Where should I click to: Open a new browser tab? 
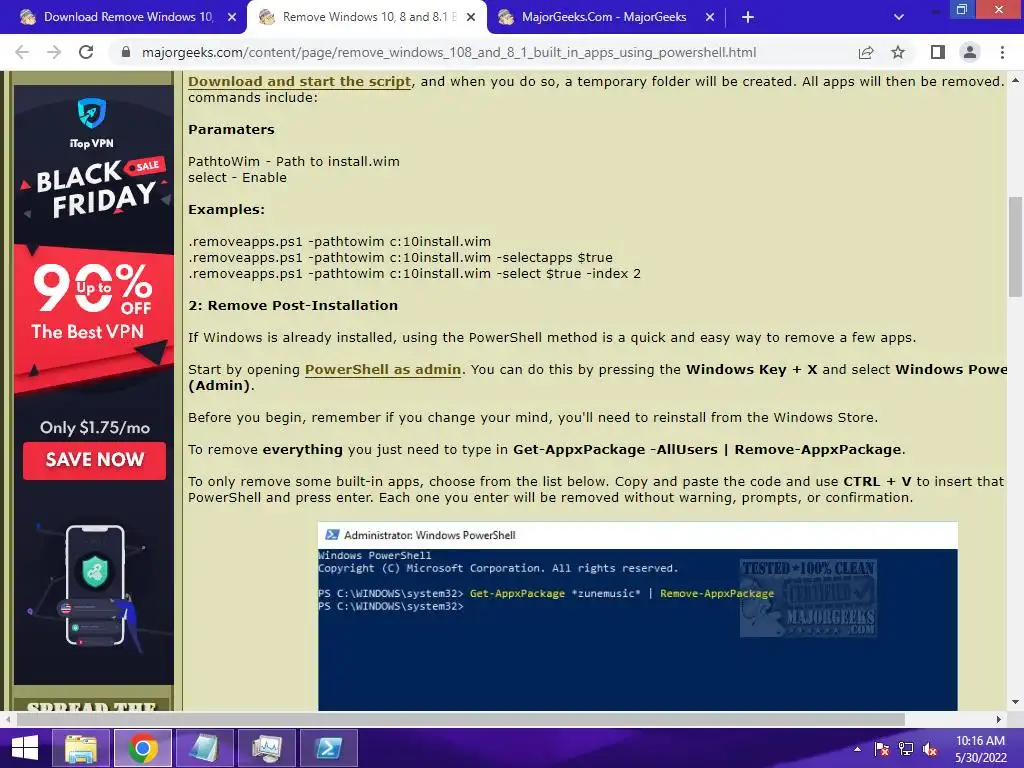(748, 17)
